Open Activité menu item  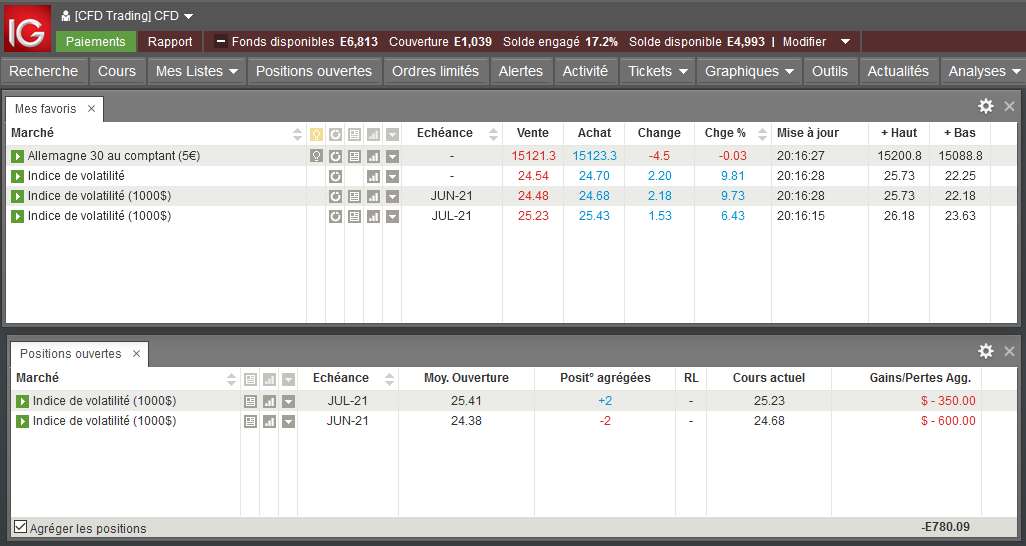(x=586, y=71)
